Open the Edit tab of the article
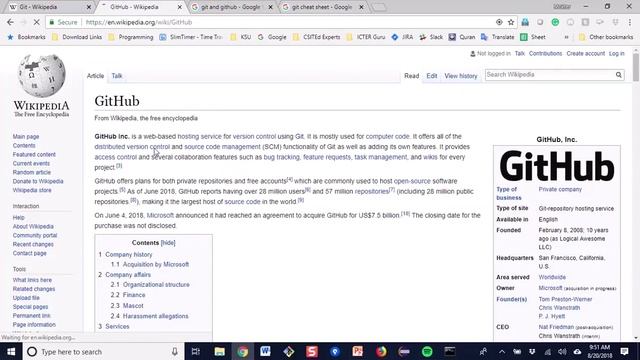The width and height of the screenshot is (640, 360). click(431, 76)
